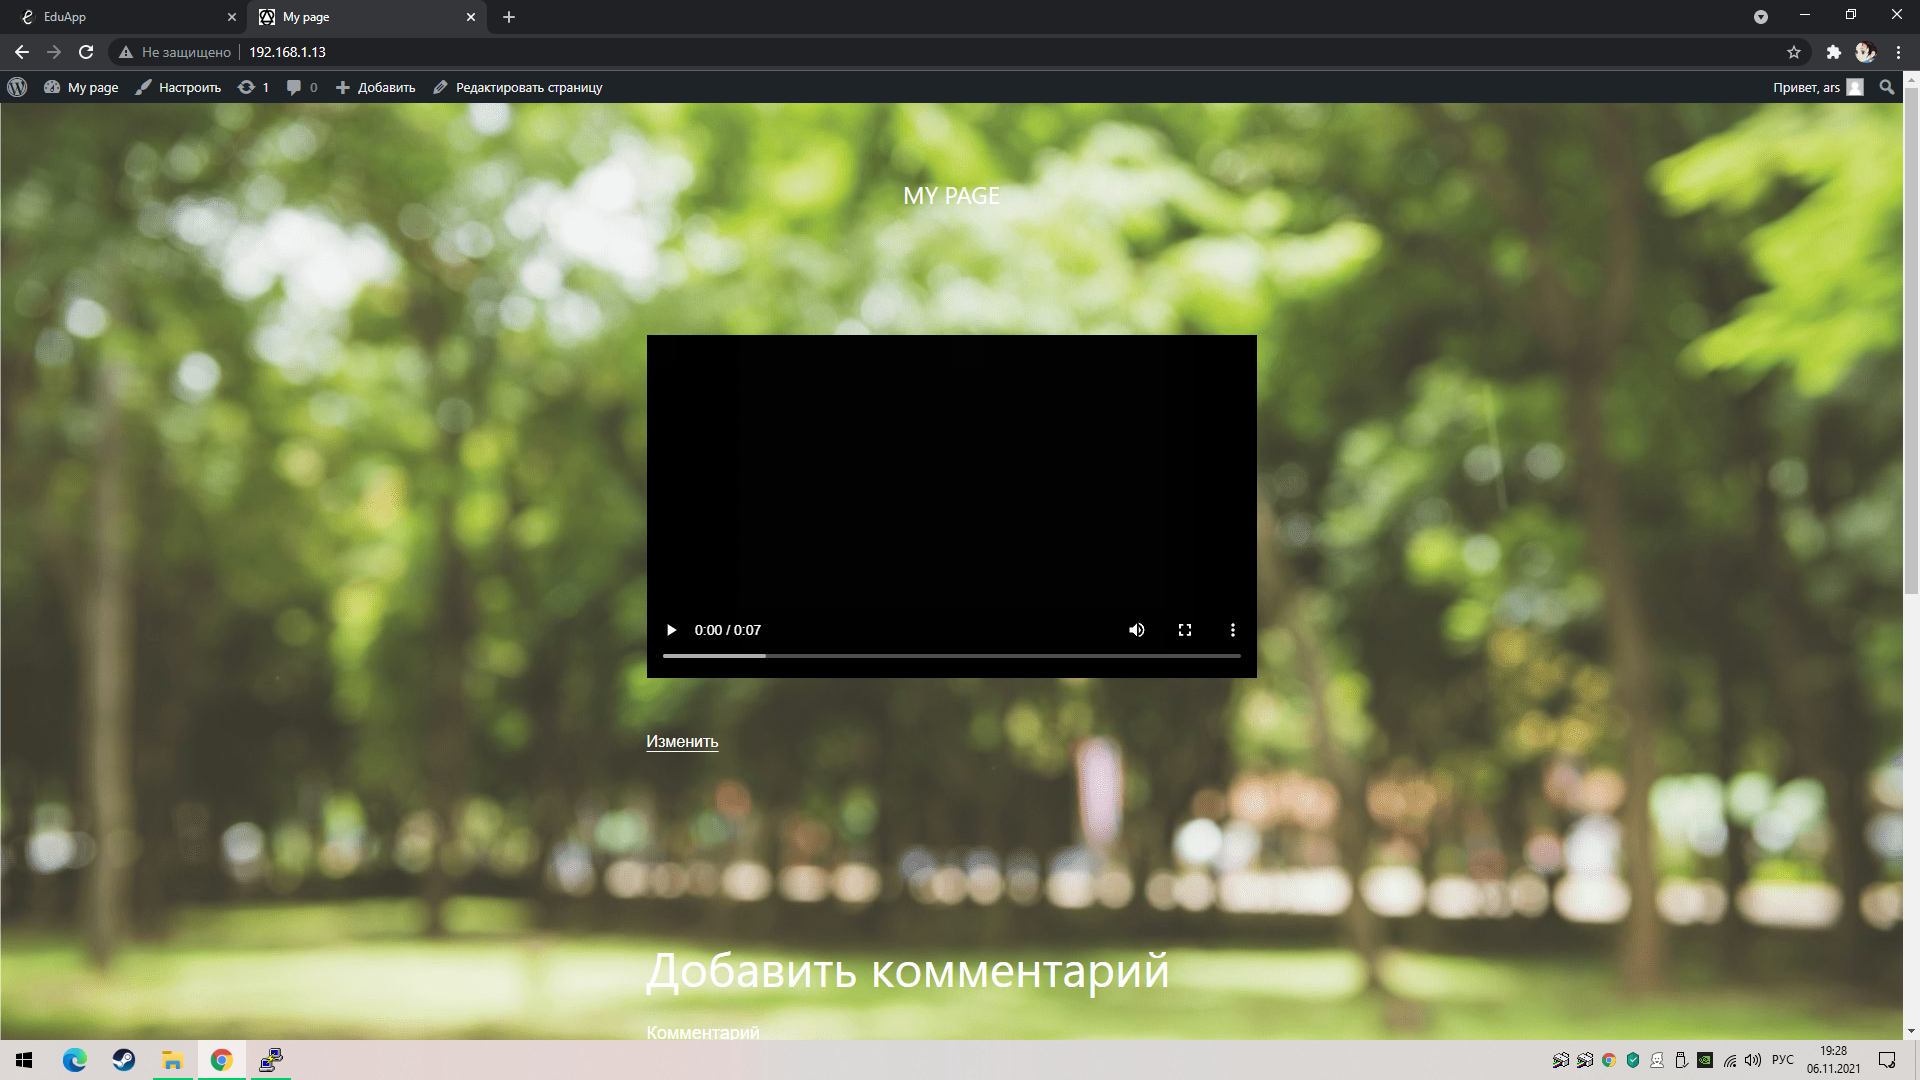Open the Добавить new content menu
This screenshot has height=1080, width=1920.
(x=376, y=88)
